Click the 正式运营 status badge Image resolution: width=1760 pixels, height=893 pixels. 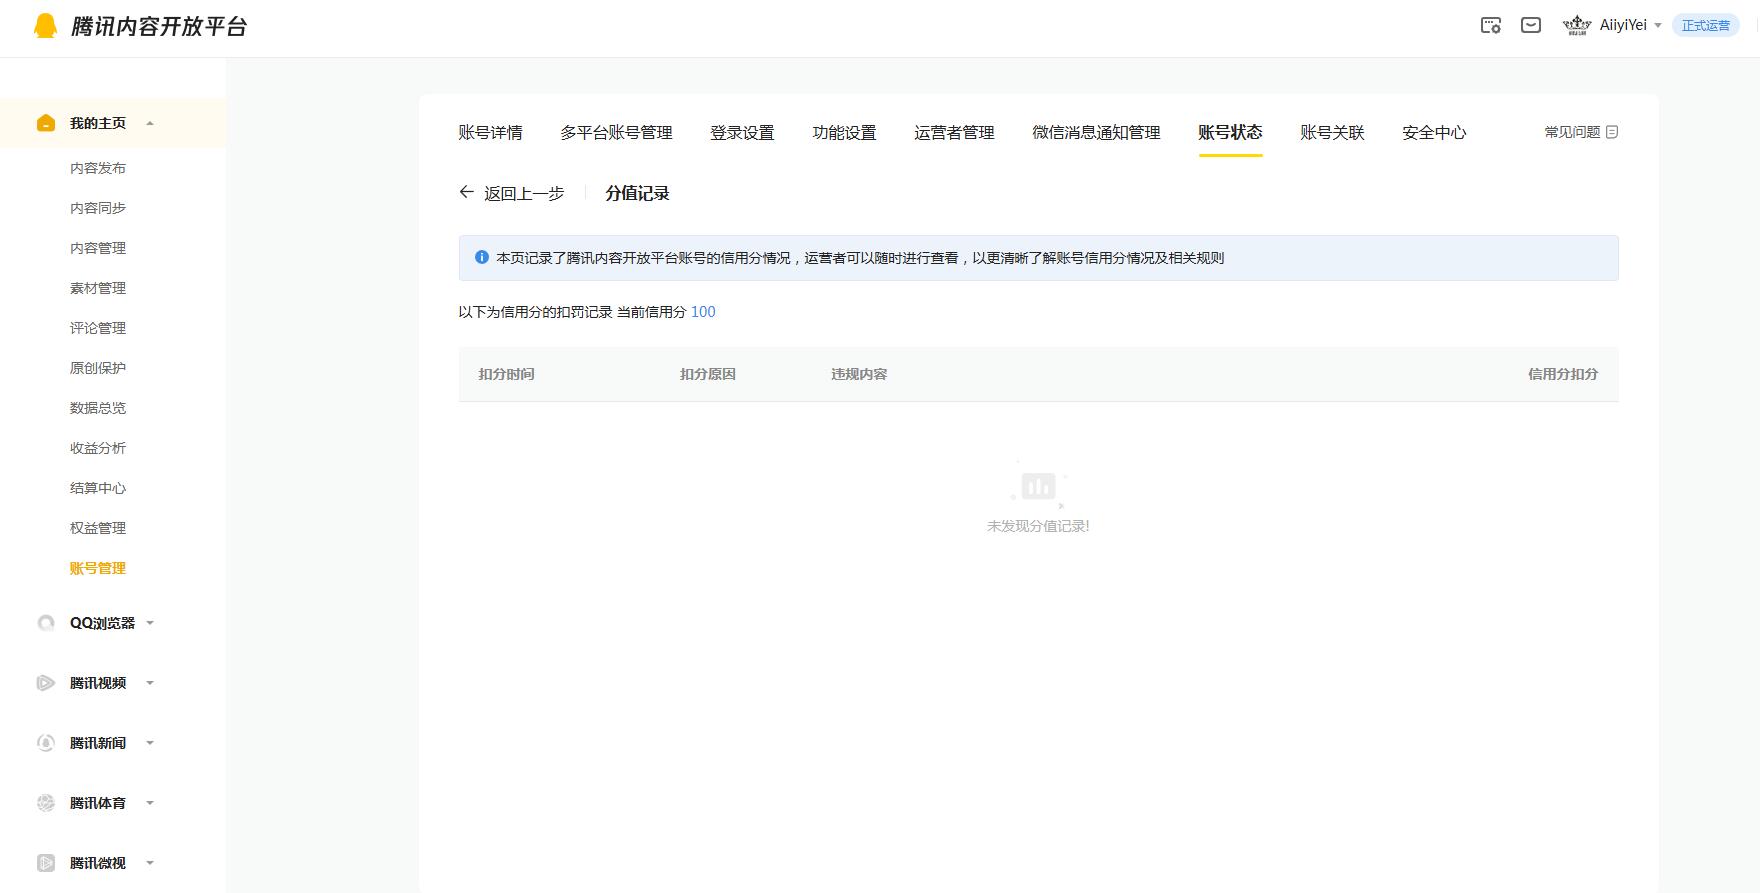[x=1705, y=26]
